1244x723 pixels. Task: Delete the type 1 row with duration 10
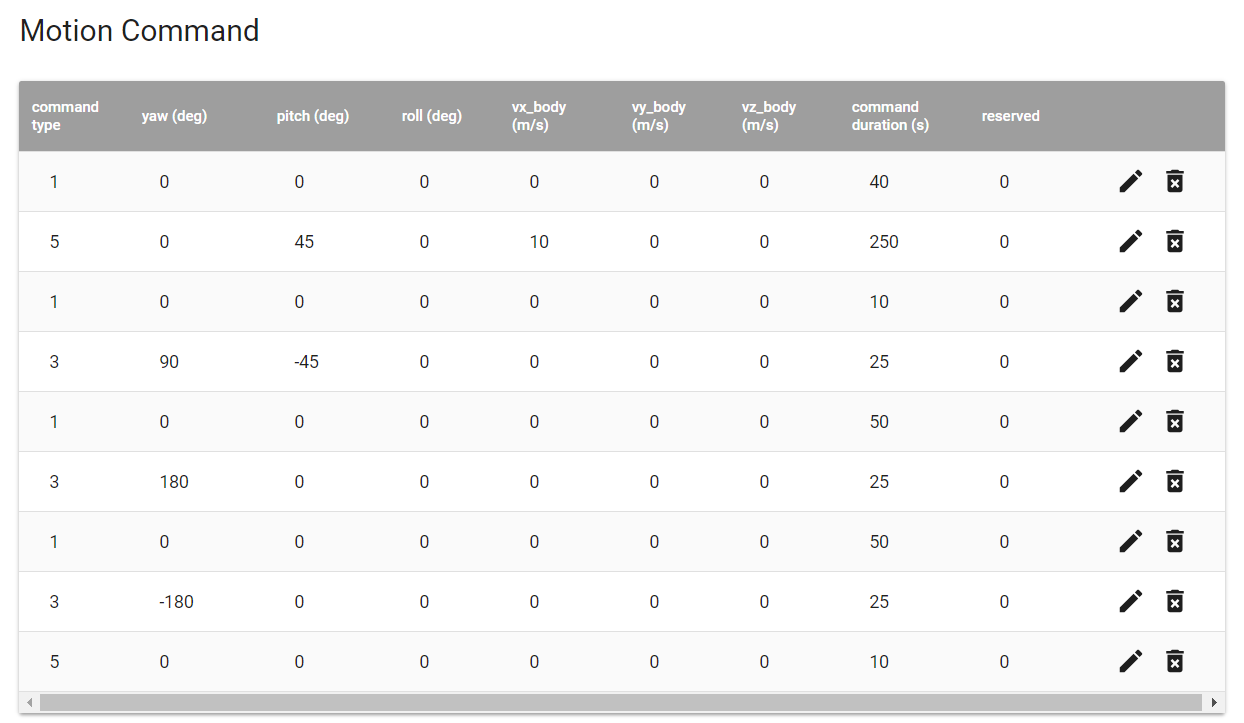[1175, 301]
